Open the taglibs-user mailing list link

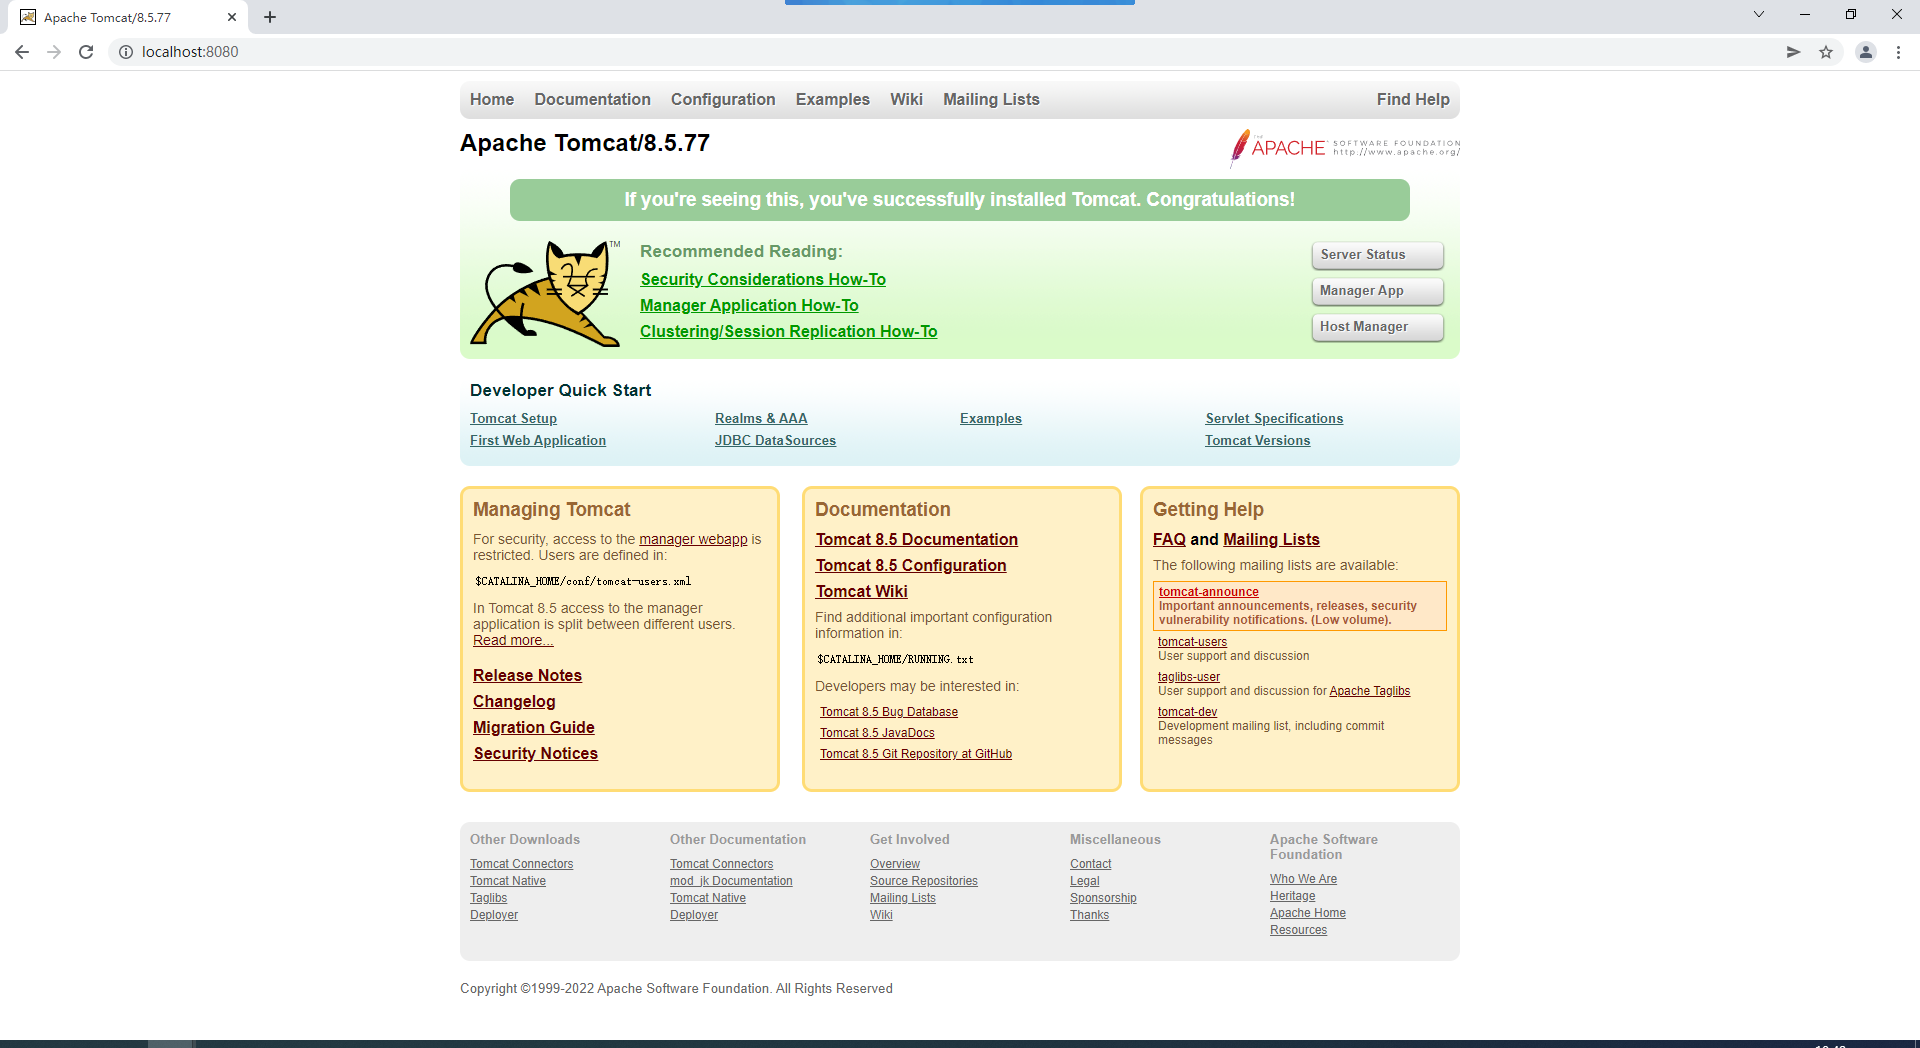[x=1189, y=677]
